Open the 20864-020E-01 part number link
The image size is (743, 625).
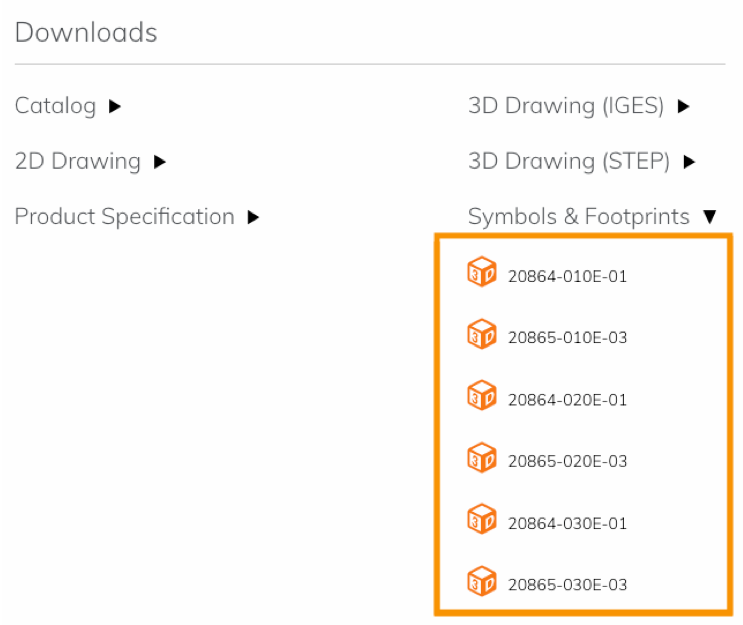coord(567,400)
